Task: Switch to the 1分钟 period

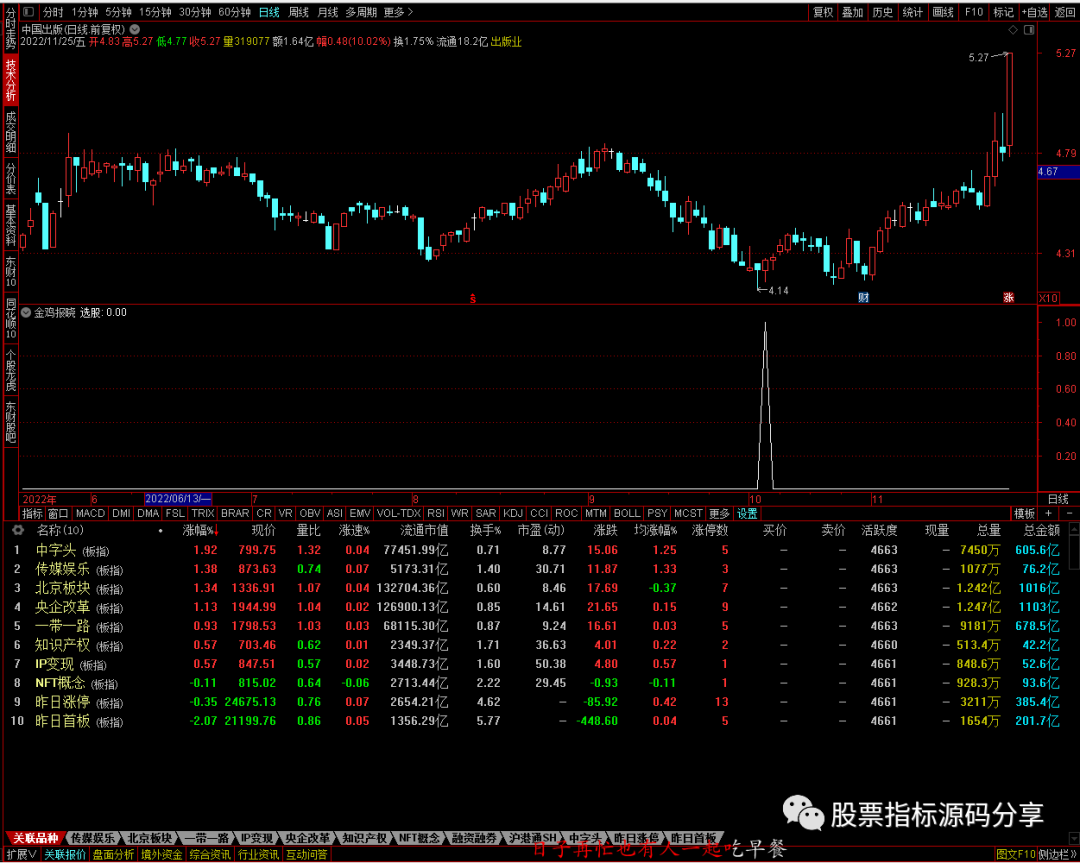Action: point(85,12)
